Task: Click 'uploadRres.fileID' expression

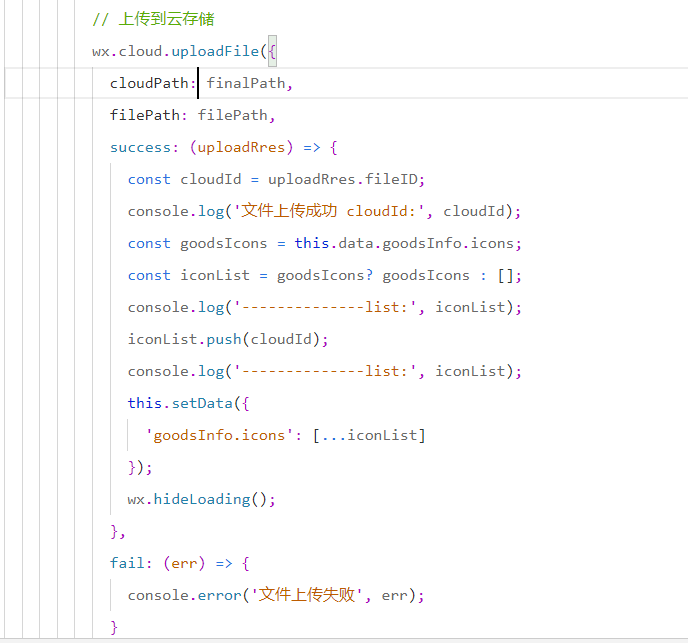Action: coord(342,179)
